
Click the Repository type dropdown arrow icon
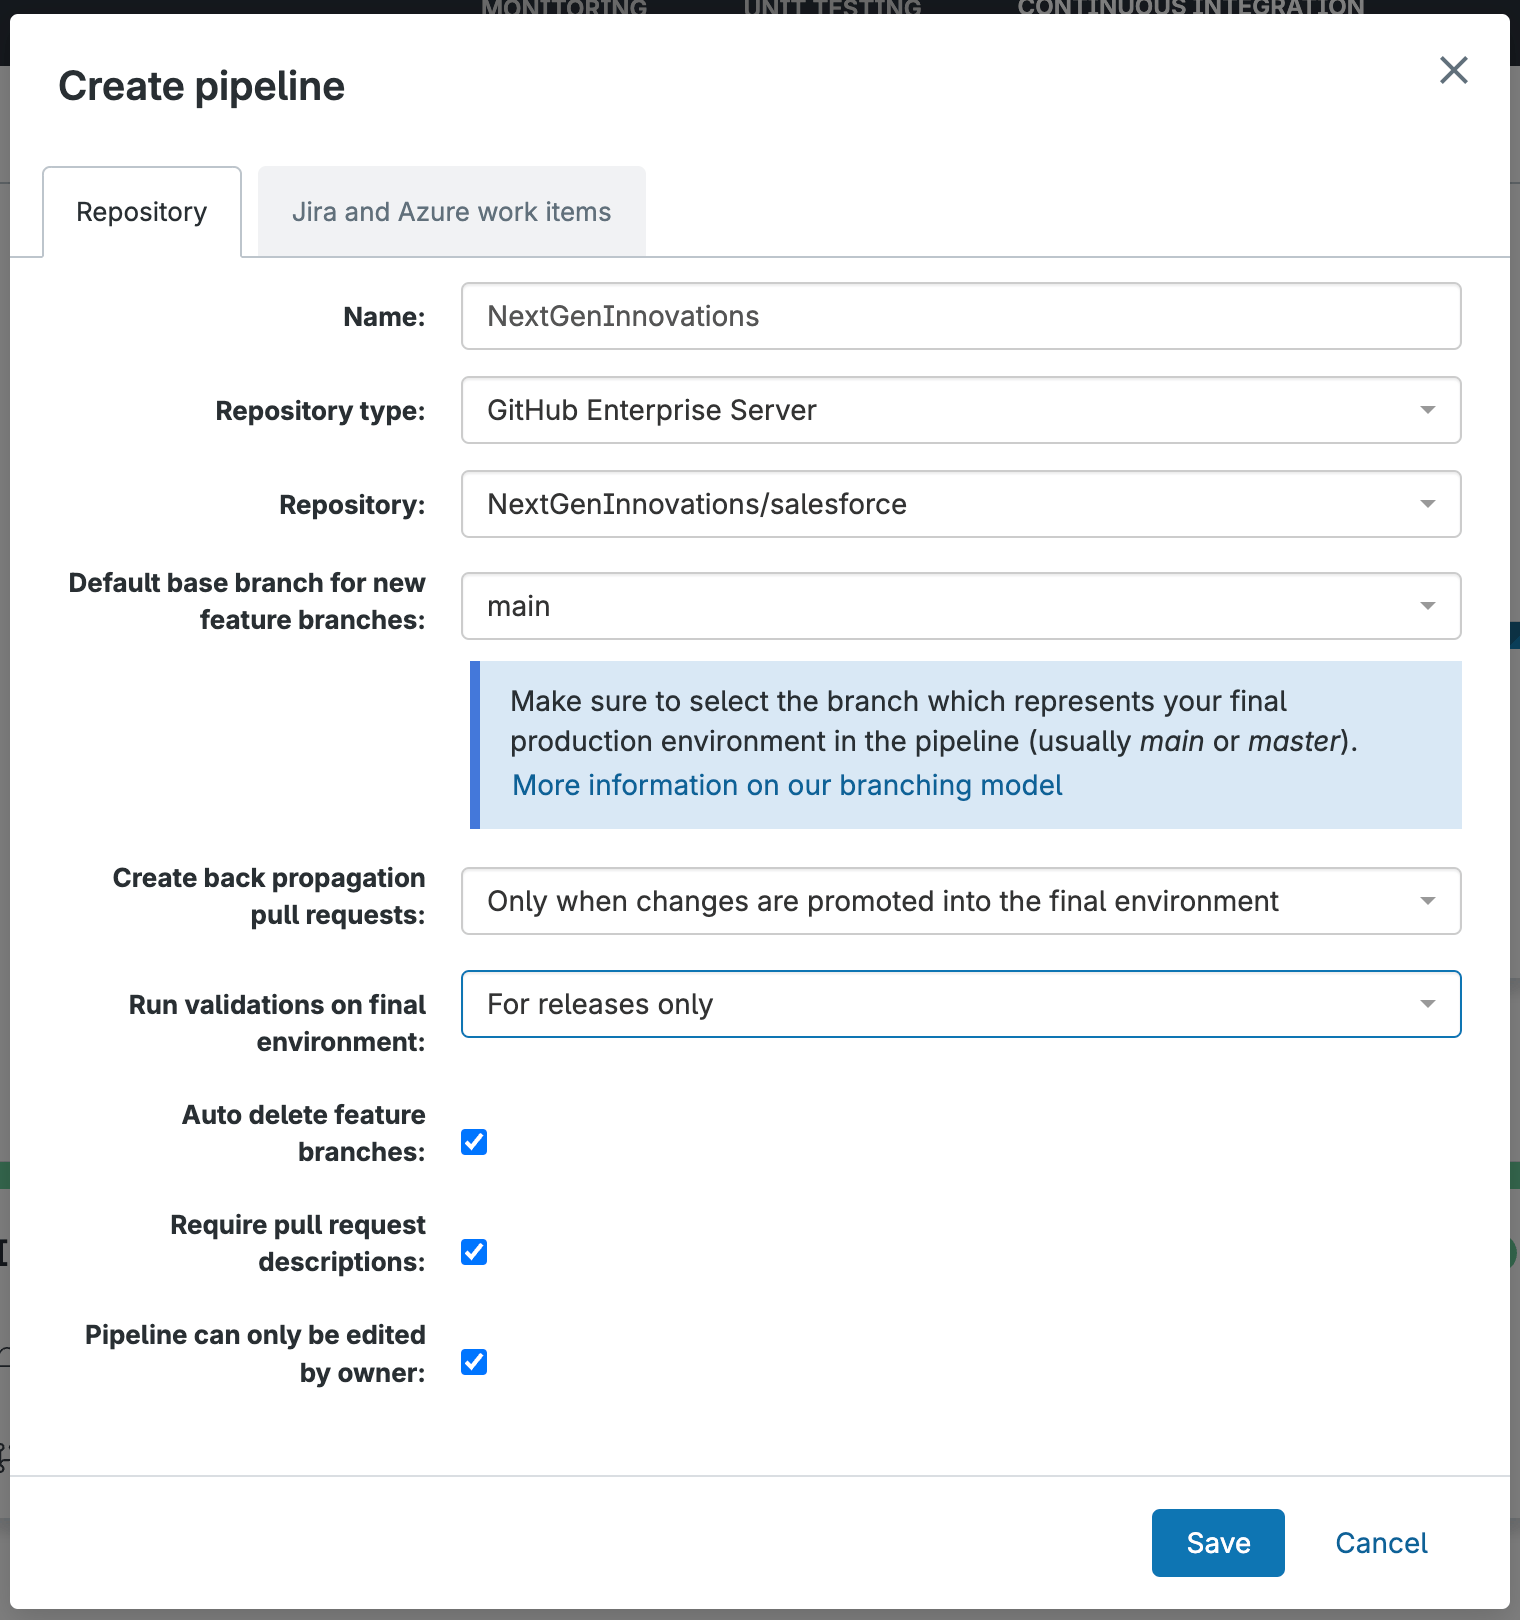pos(1428,410)
